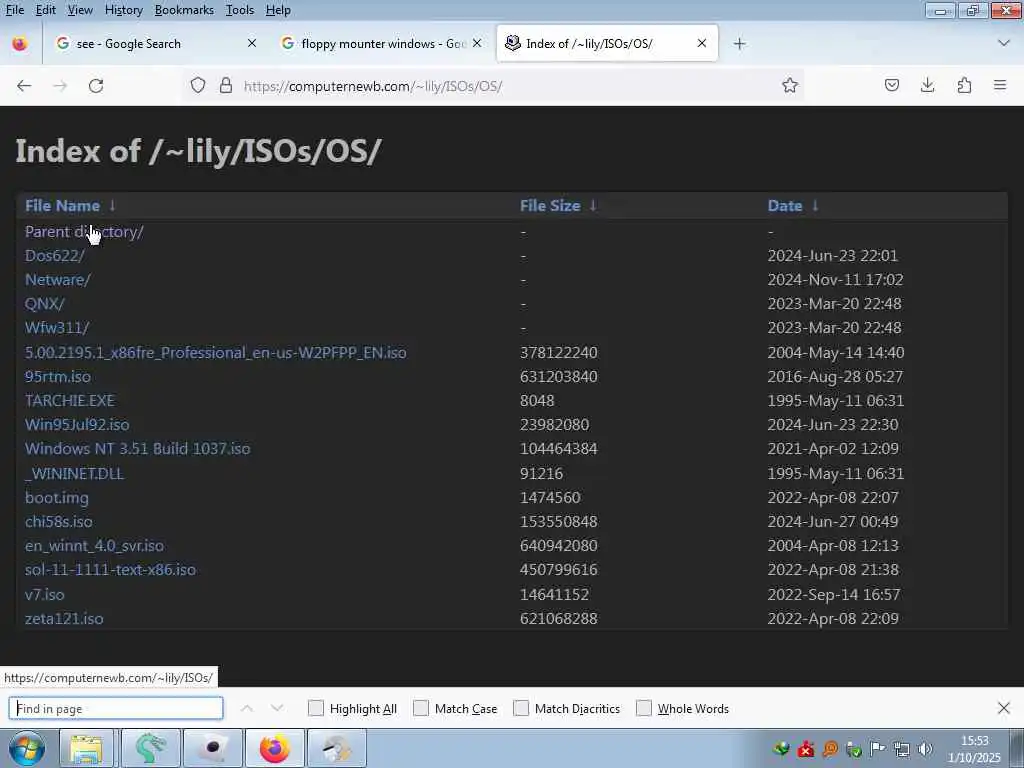Go back to the previous page
Viewport: 1024px width, 768px height.
(24, 86)
